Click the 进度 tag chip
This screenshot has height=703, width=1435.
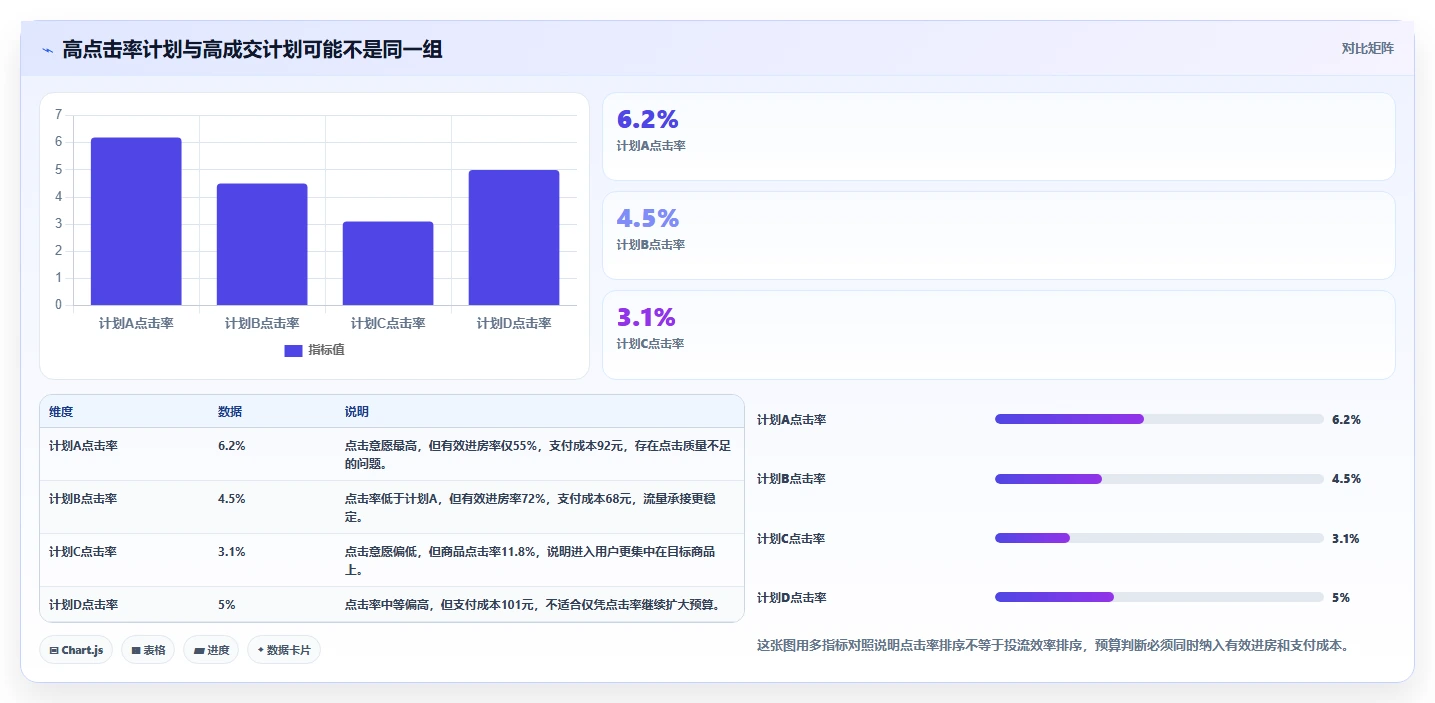(x=211, y=650)
